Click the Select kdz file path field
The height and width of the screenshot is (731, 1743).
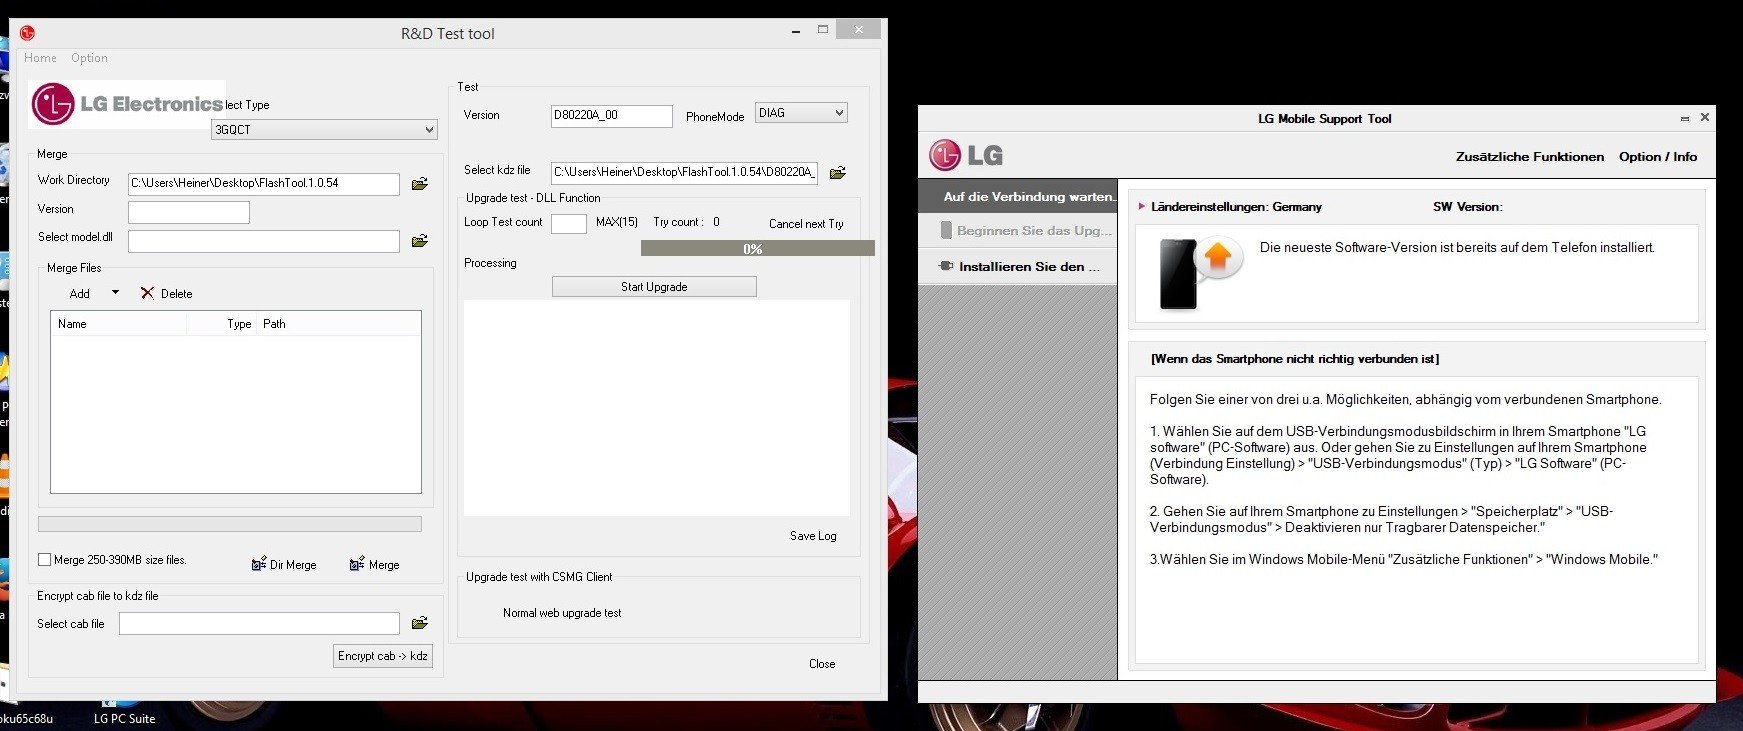(684, 172)
